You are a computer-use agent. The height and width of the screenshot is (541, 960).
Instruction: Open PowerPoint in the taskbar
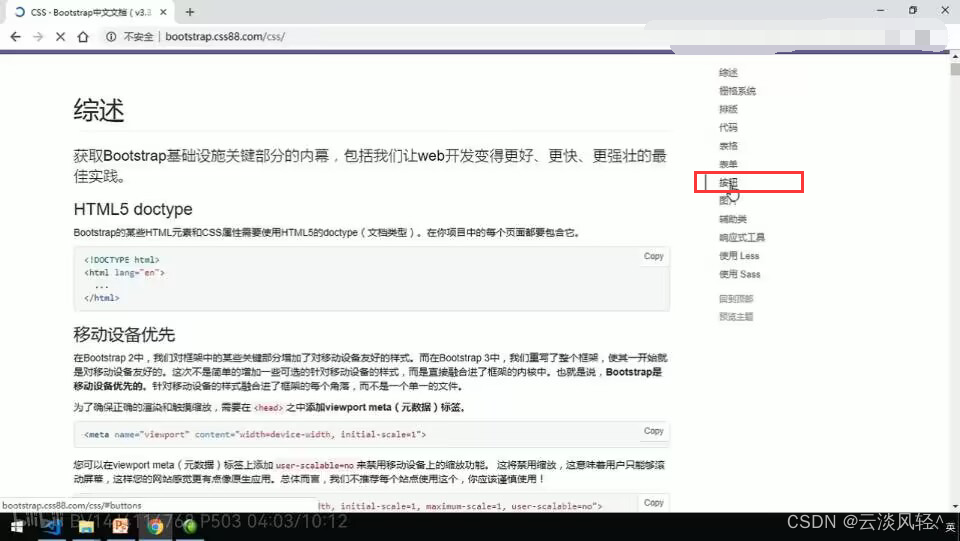click(x=120, y=526)
